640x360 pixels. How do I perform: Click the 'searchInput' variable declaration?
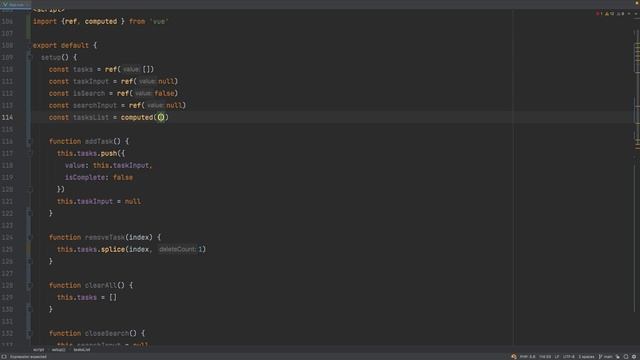pos(95,105)
